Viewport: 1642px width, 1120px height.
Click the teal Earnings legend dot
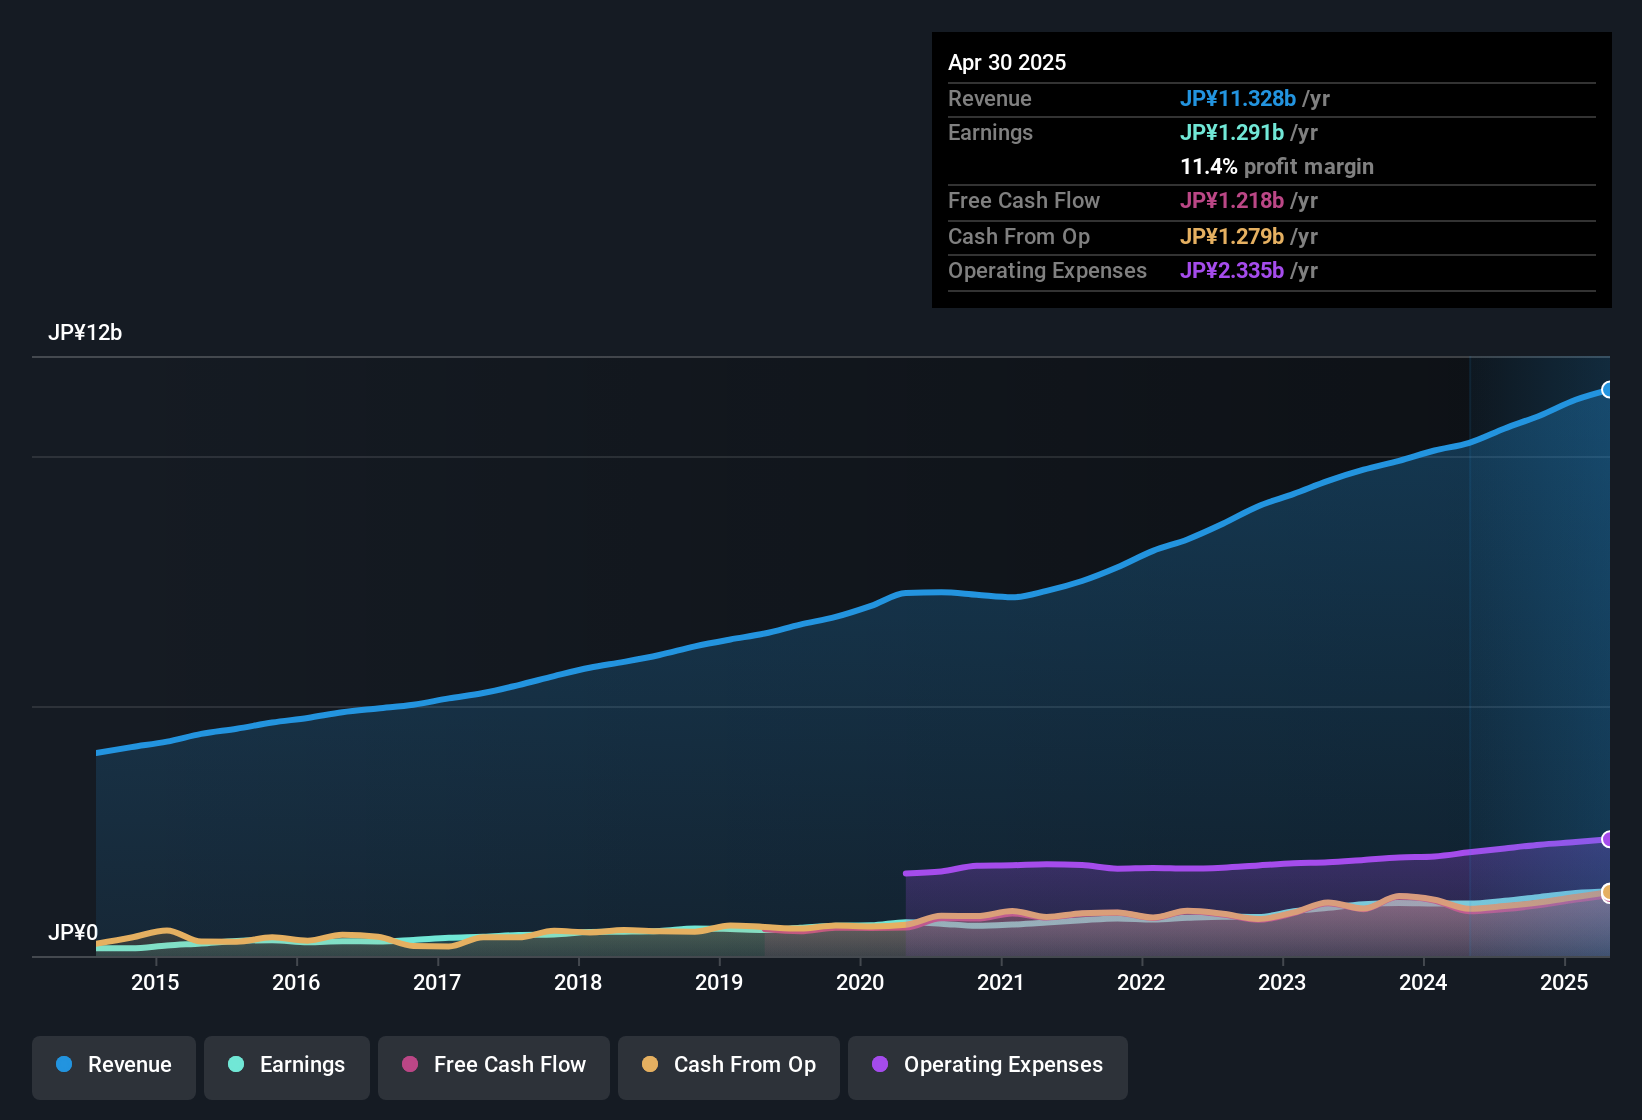coord(236,1065)
